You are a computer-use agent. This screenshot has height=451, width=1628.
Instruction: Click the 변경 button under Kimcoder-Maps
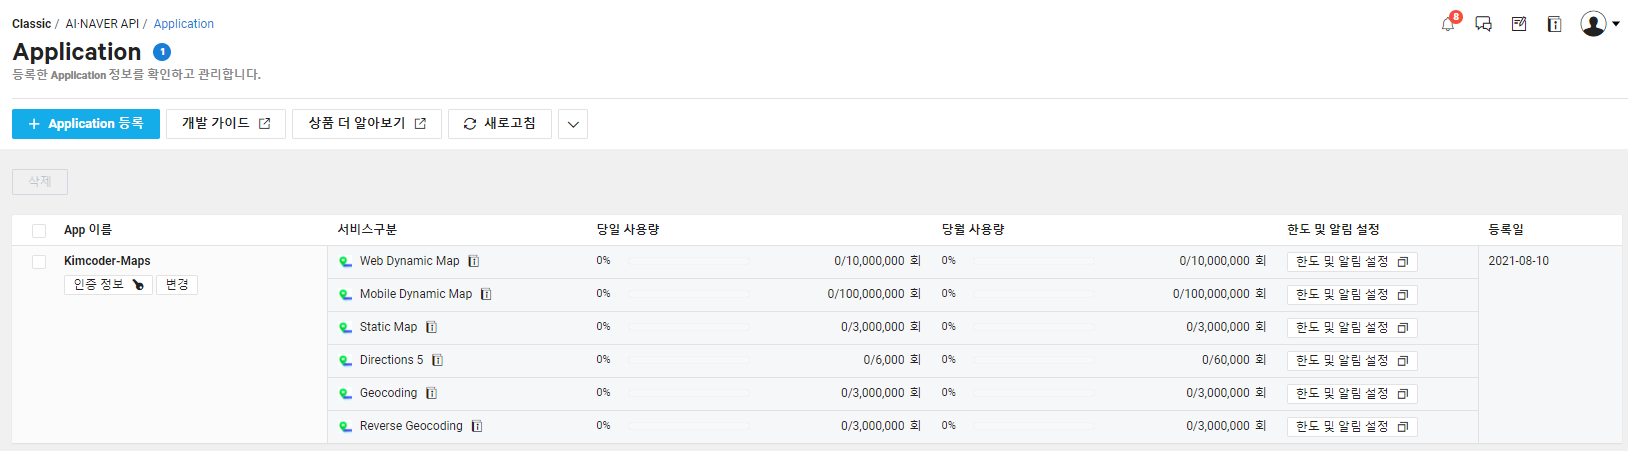pyautogui.click(x=177, y=285)
